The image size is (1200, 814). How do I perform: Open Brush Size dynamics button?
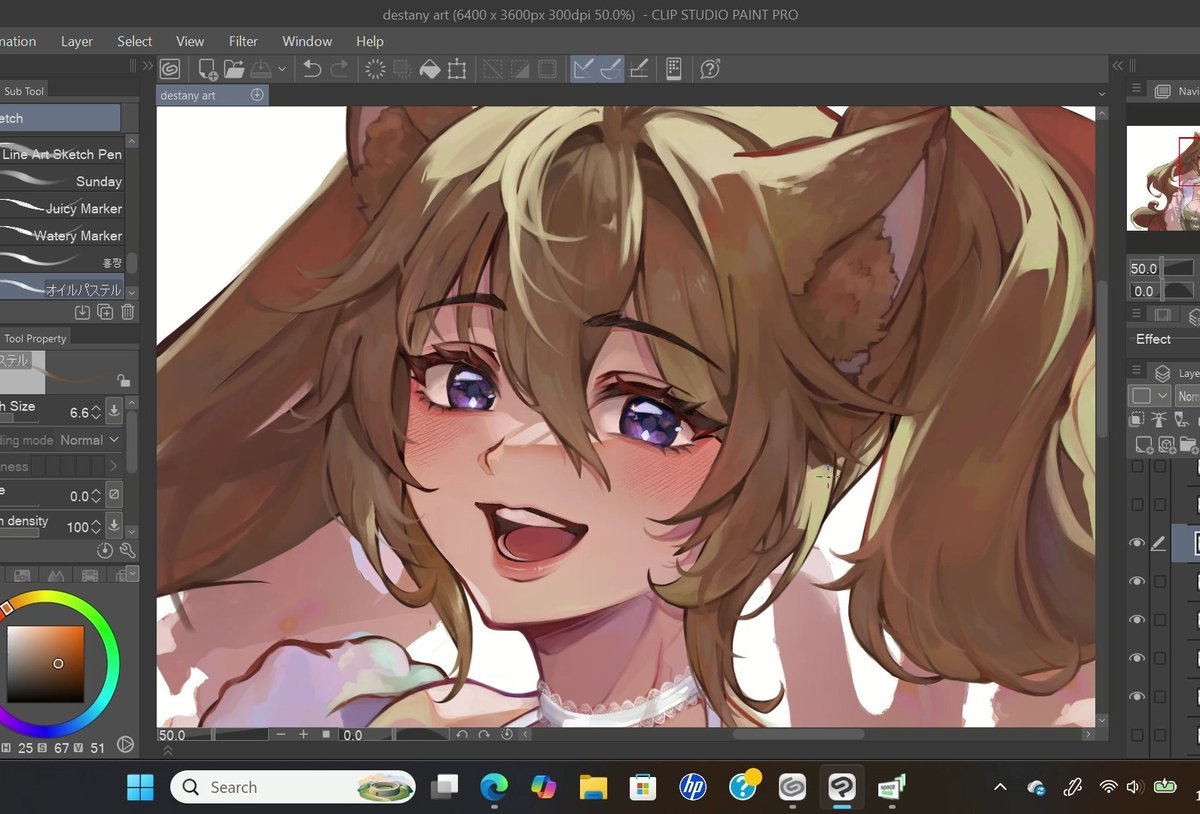[x=114, y=411]
